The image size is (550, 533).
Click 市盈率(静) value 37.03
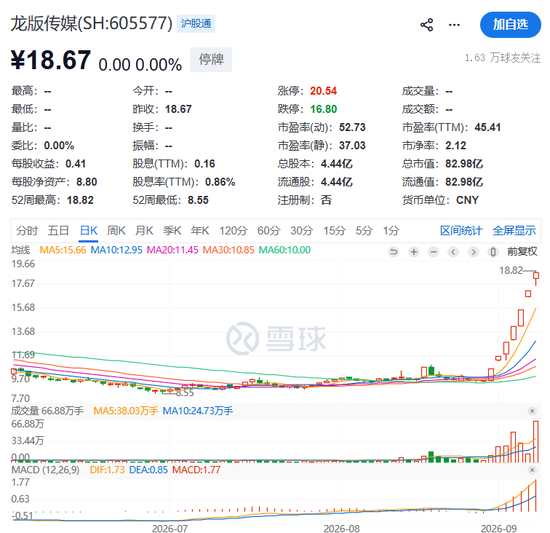[x=352, y=146]
